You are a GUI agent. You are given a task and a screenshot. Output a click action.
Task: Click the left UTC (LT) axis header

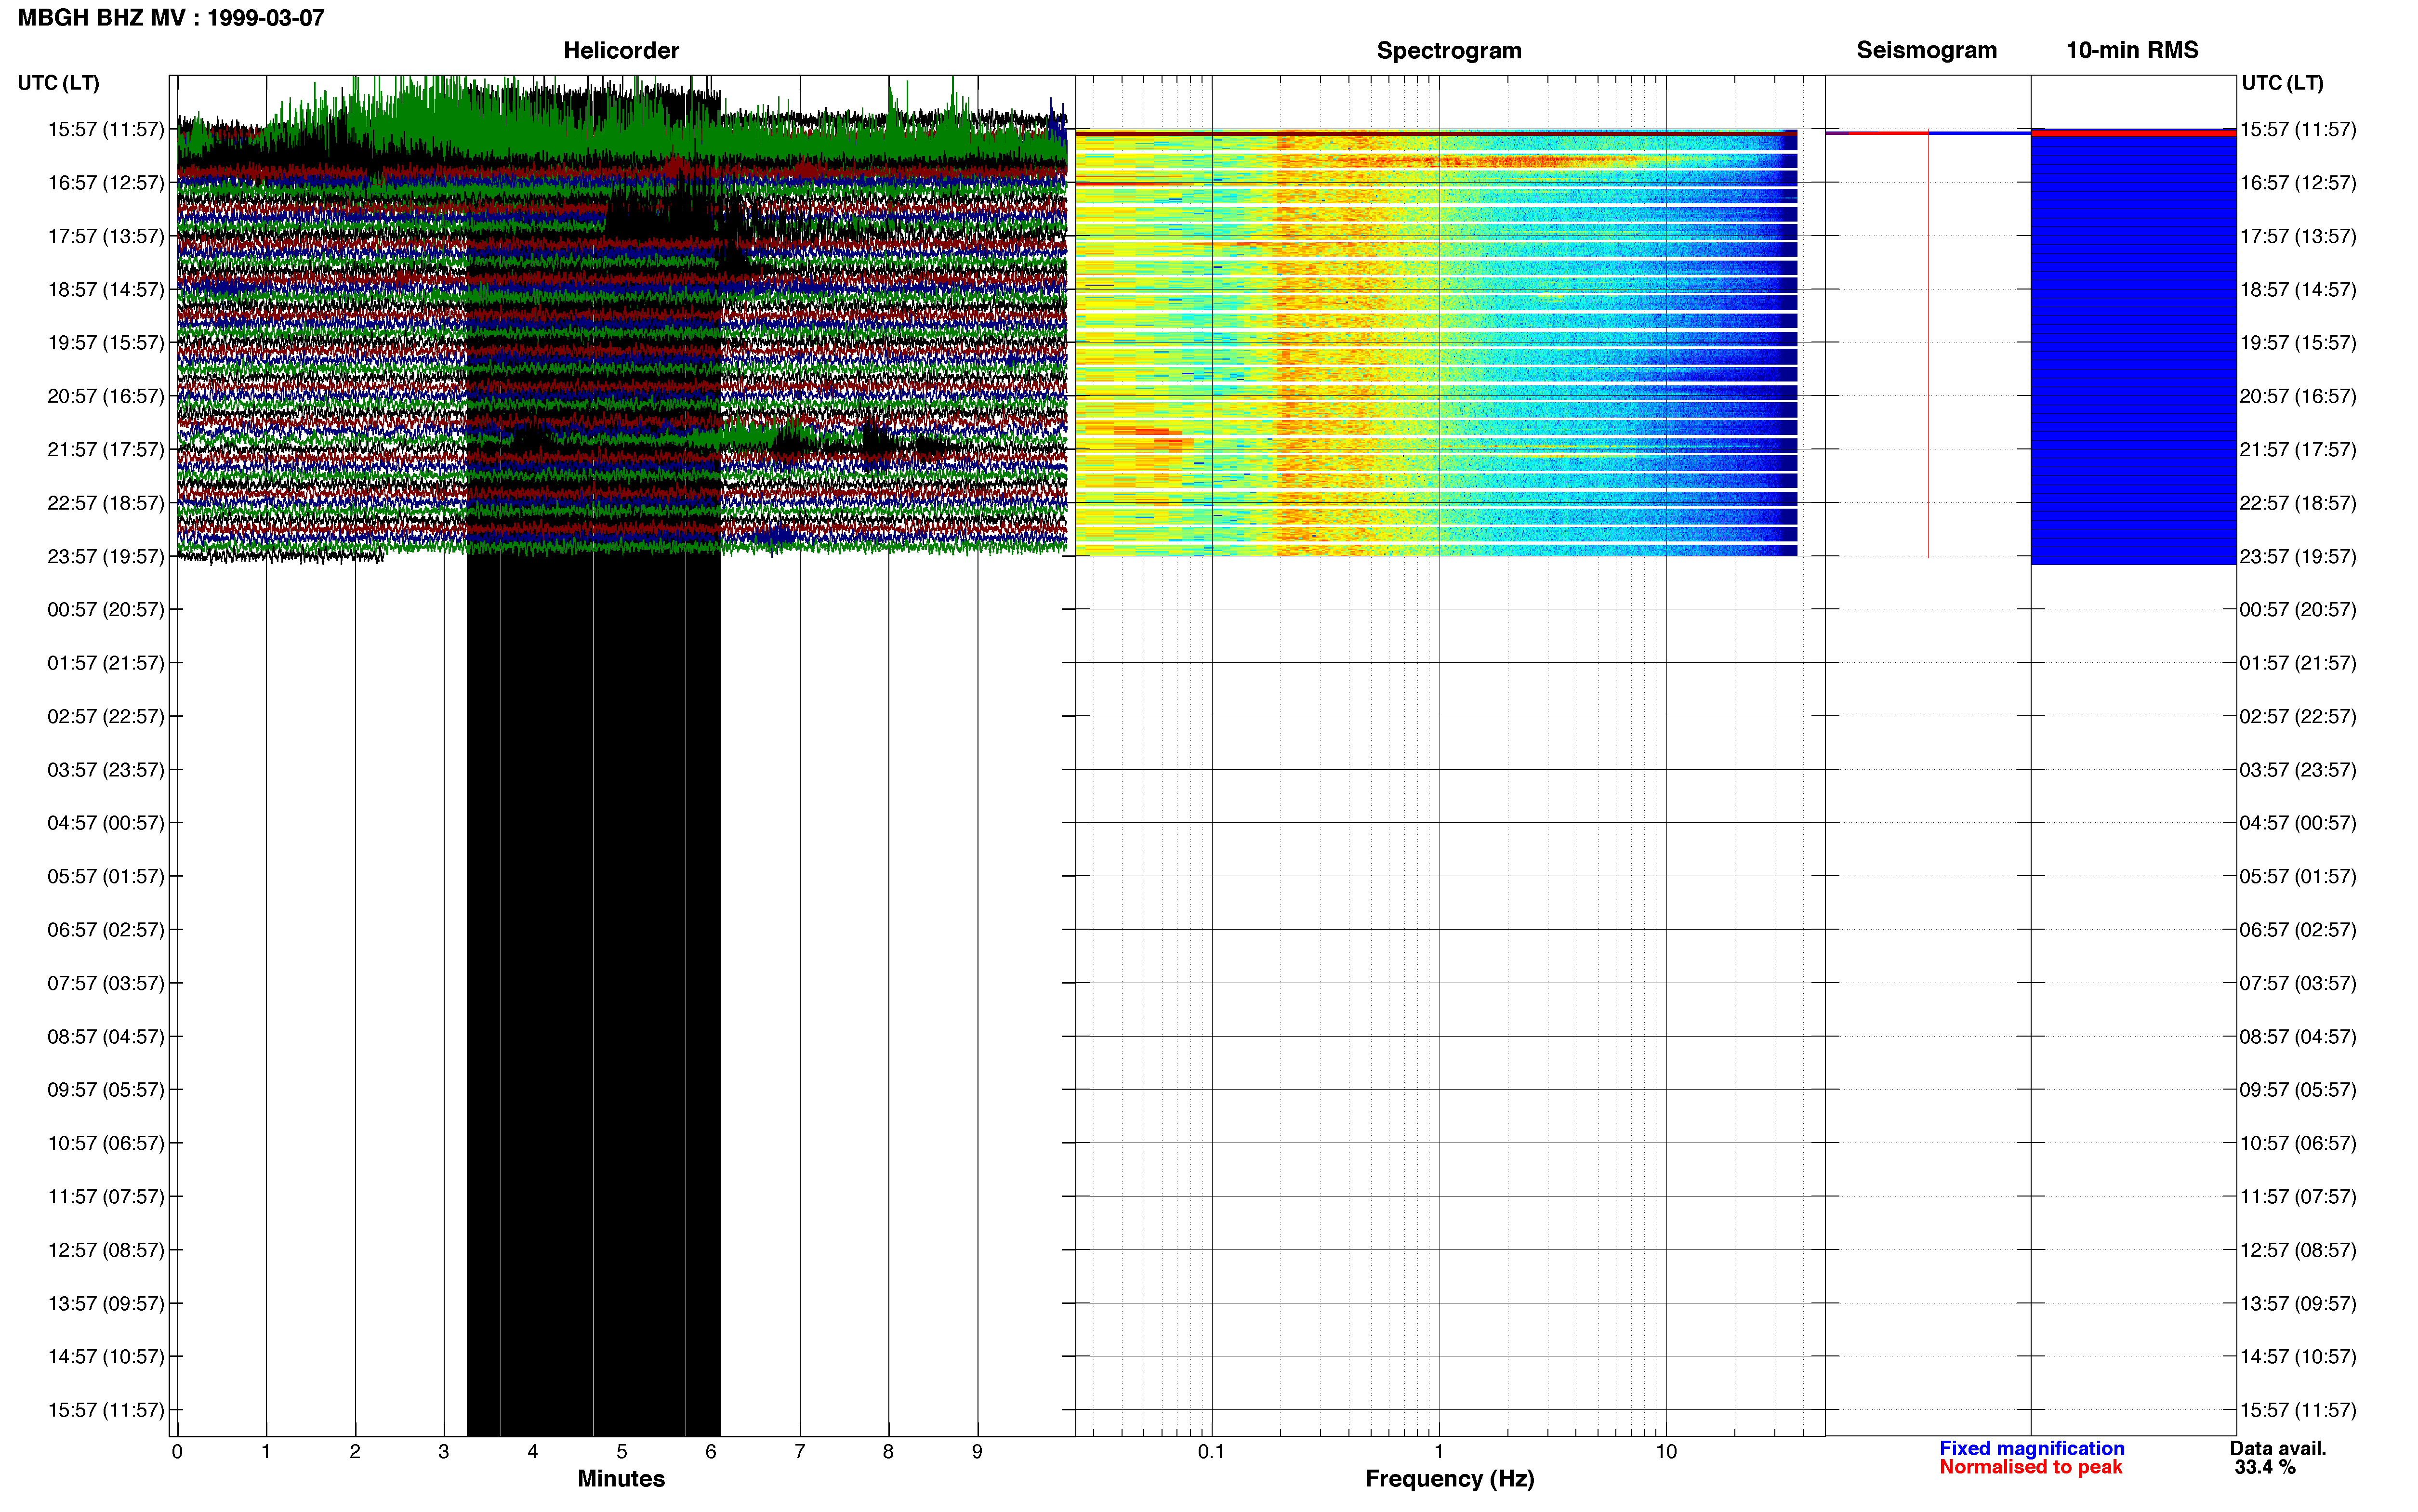pyautogui.click(x=58, y=83)
